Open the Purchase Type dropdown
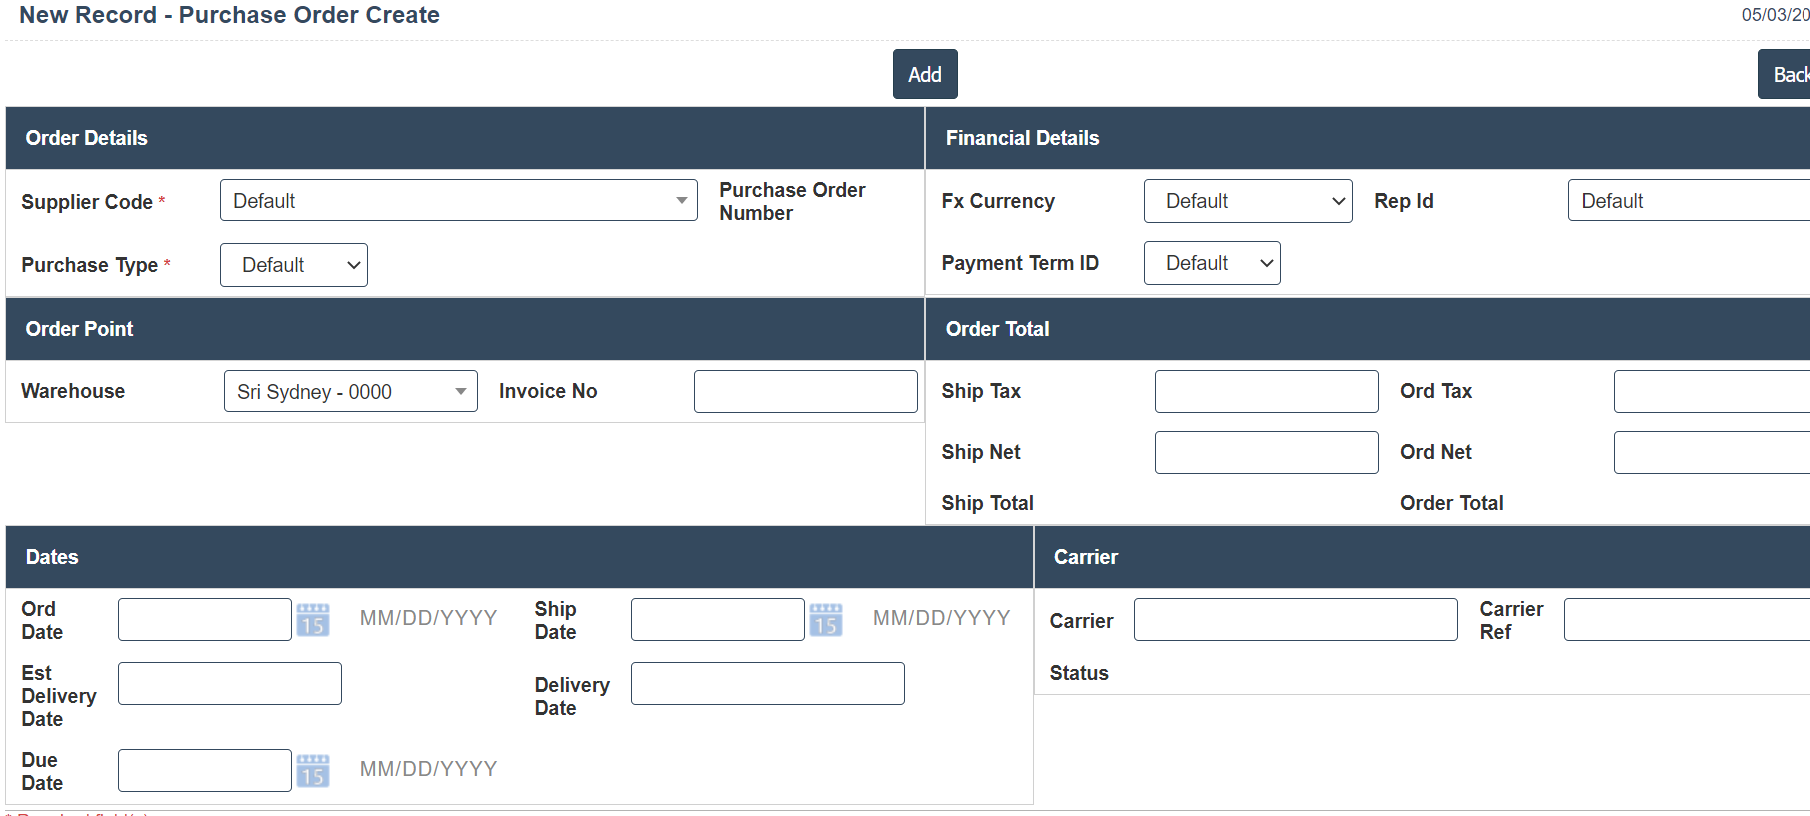1810x816 pixels. click(294, 265)
